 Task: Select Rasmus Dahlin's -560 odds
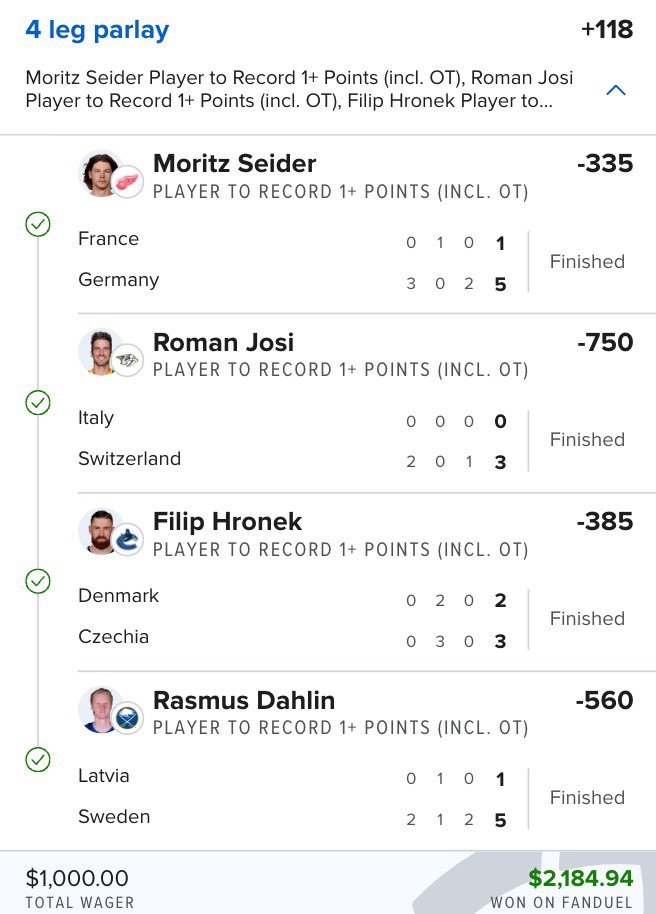pyautogui.click(x=604, y=700)
